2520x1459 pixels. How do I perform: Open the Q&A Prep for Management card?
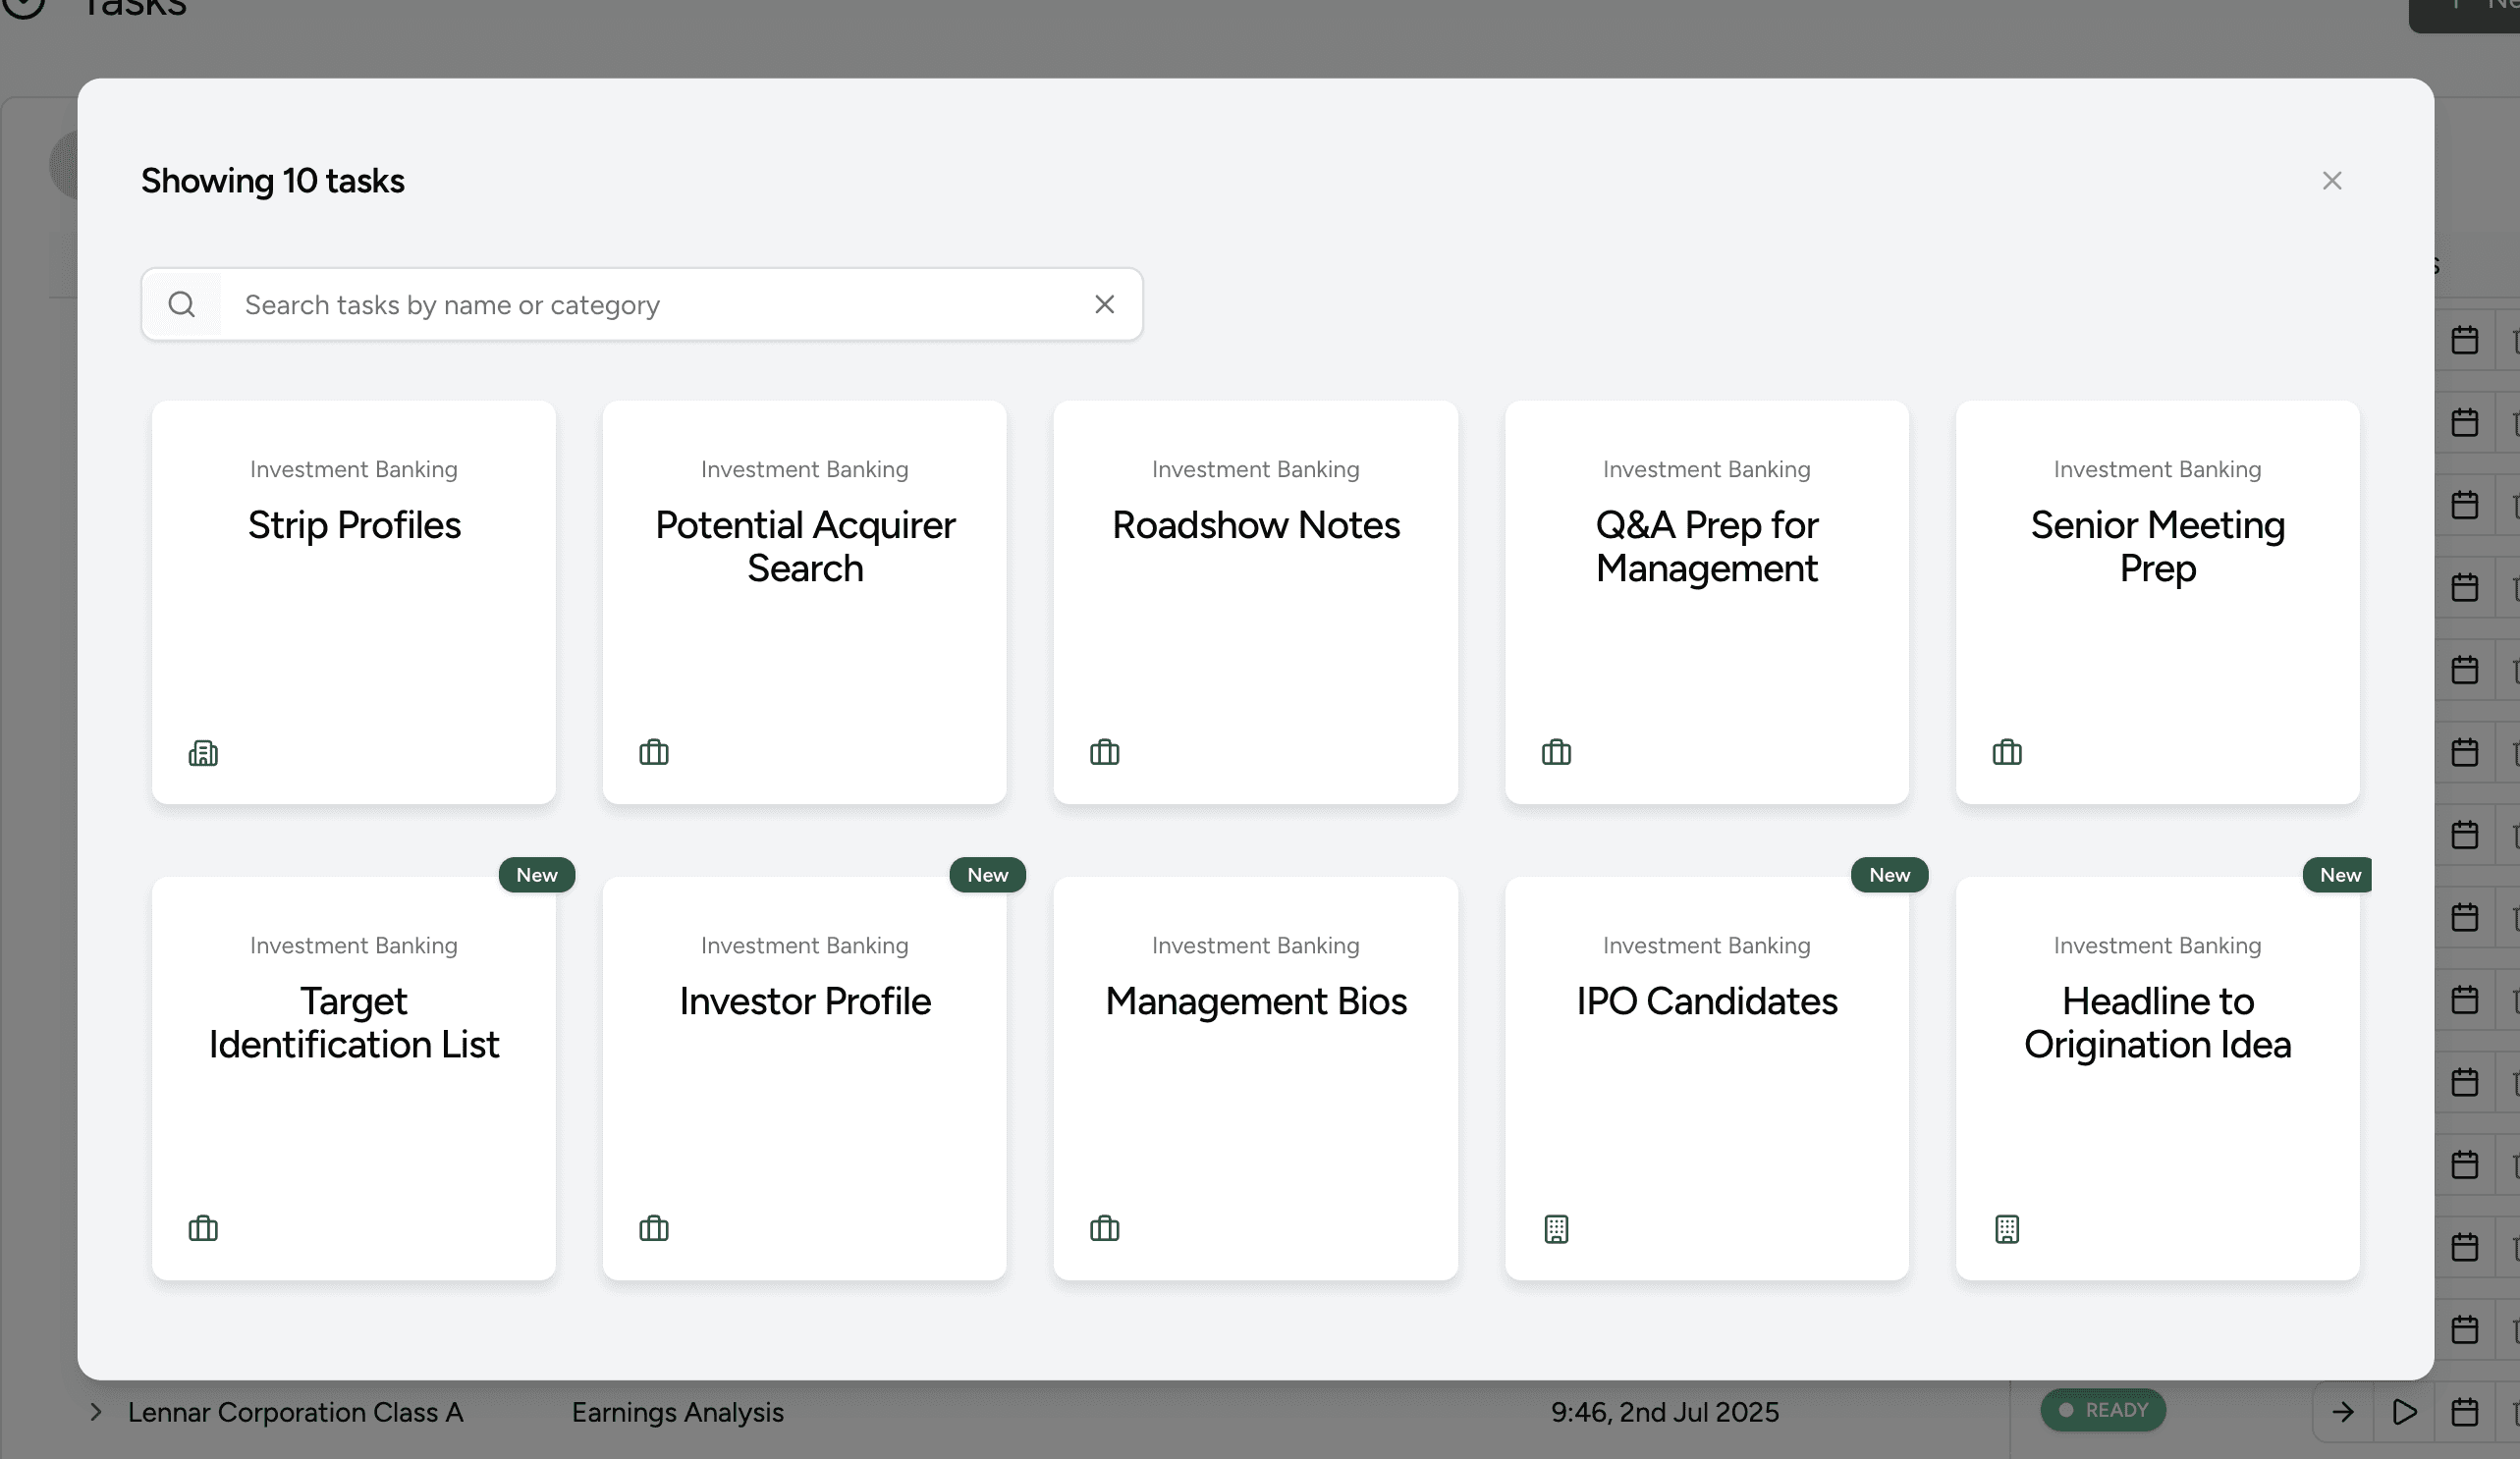pos(1706,602)
